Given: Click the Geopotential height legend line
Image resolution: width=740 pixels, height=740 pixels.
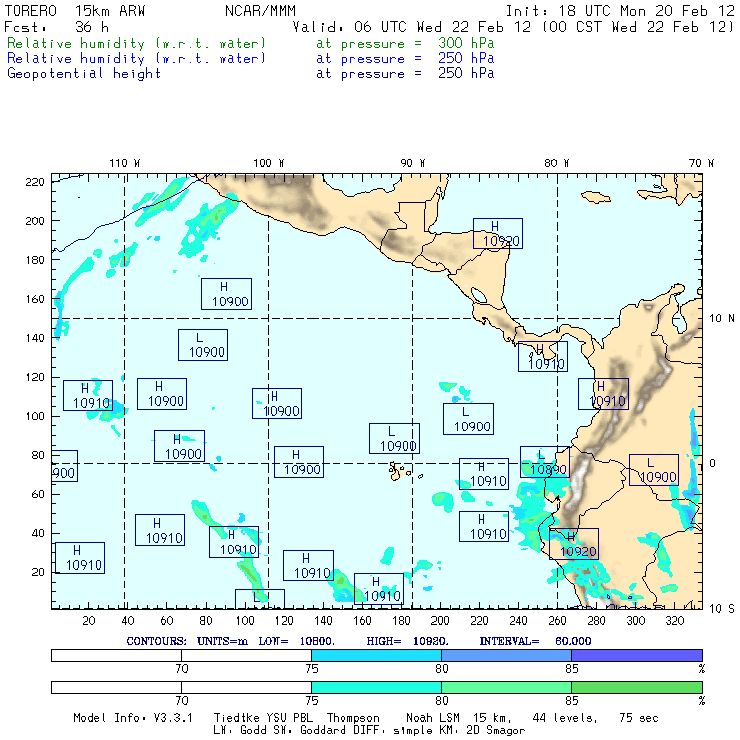Looking at the screenshot, I should click(84, 73).
